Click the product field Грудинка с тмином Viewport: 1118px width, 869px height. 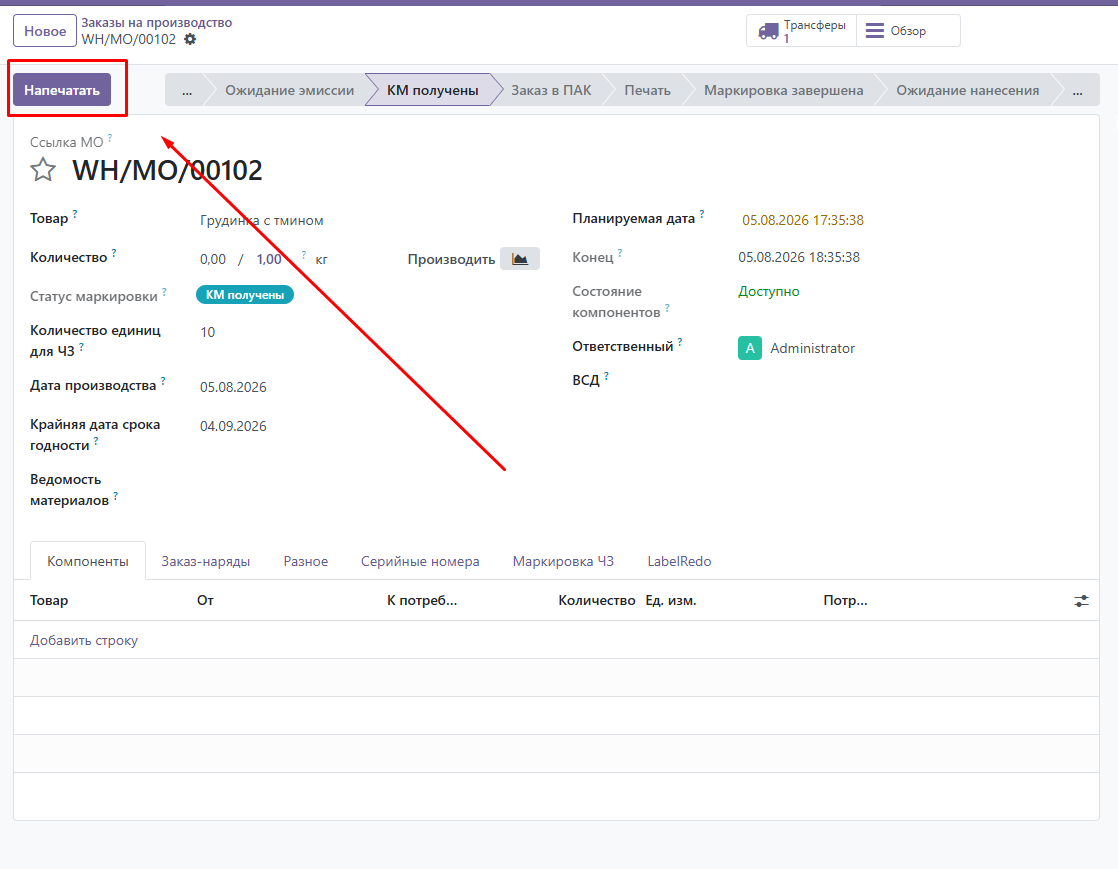tap(262, 220)
